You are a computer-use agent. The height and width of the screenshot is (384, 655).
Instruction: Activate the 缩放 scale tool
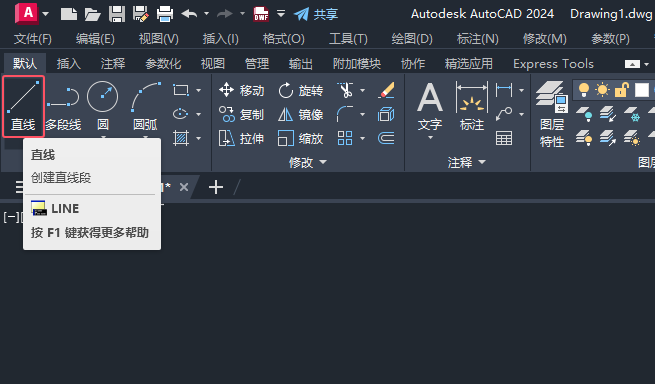pyautogui.click(x=301, y=138)
